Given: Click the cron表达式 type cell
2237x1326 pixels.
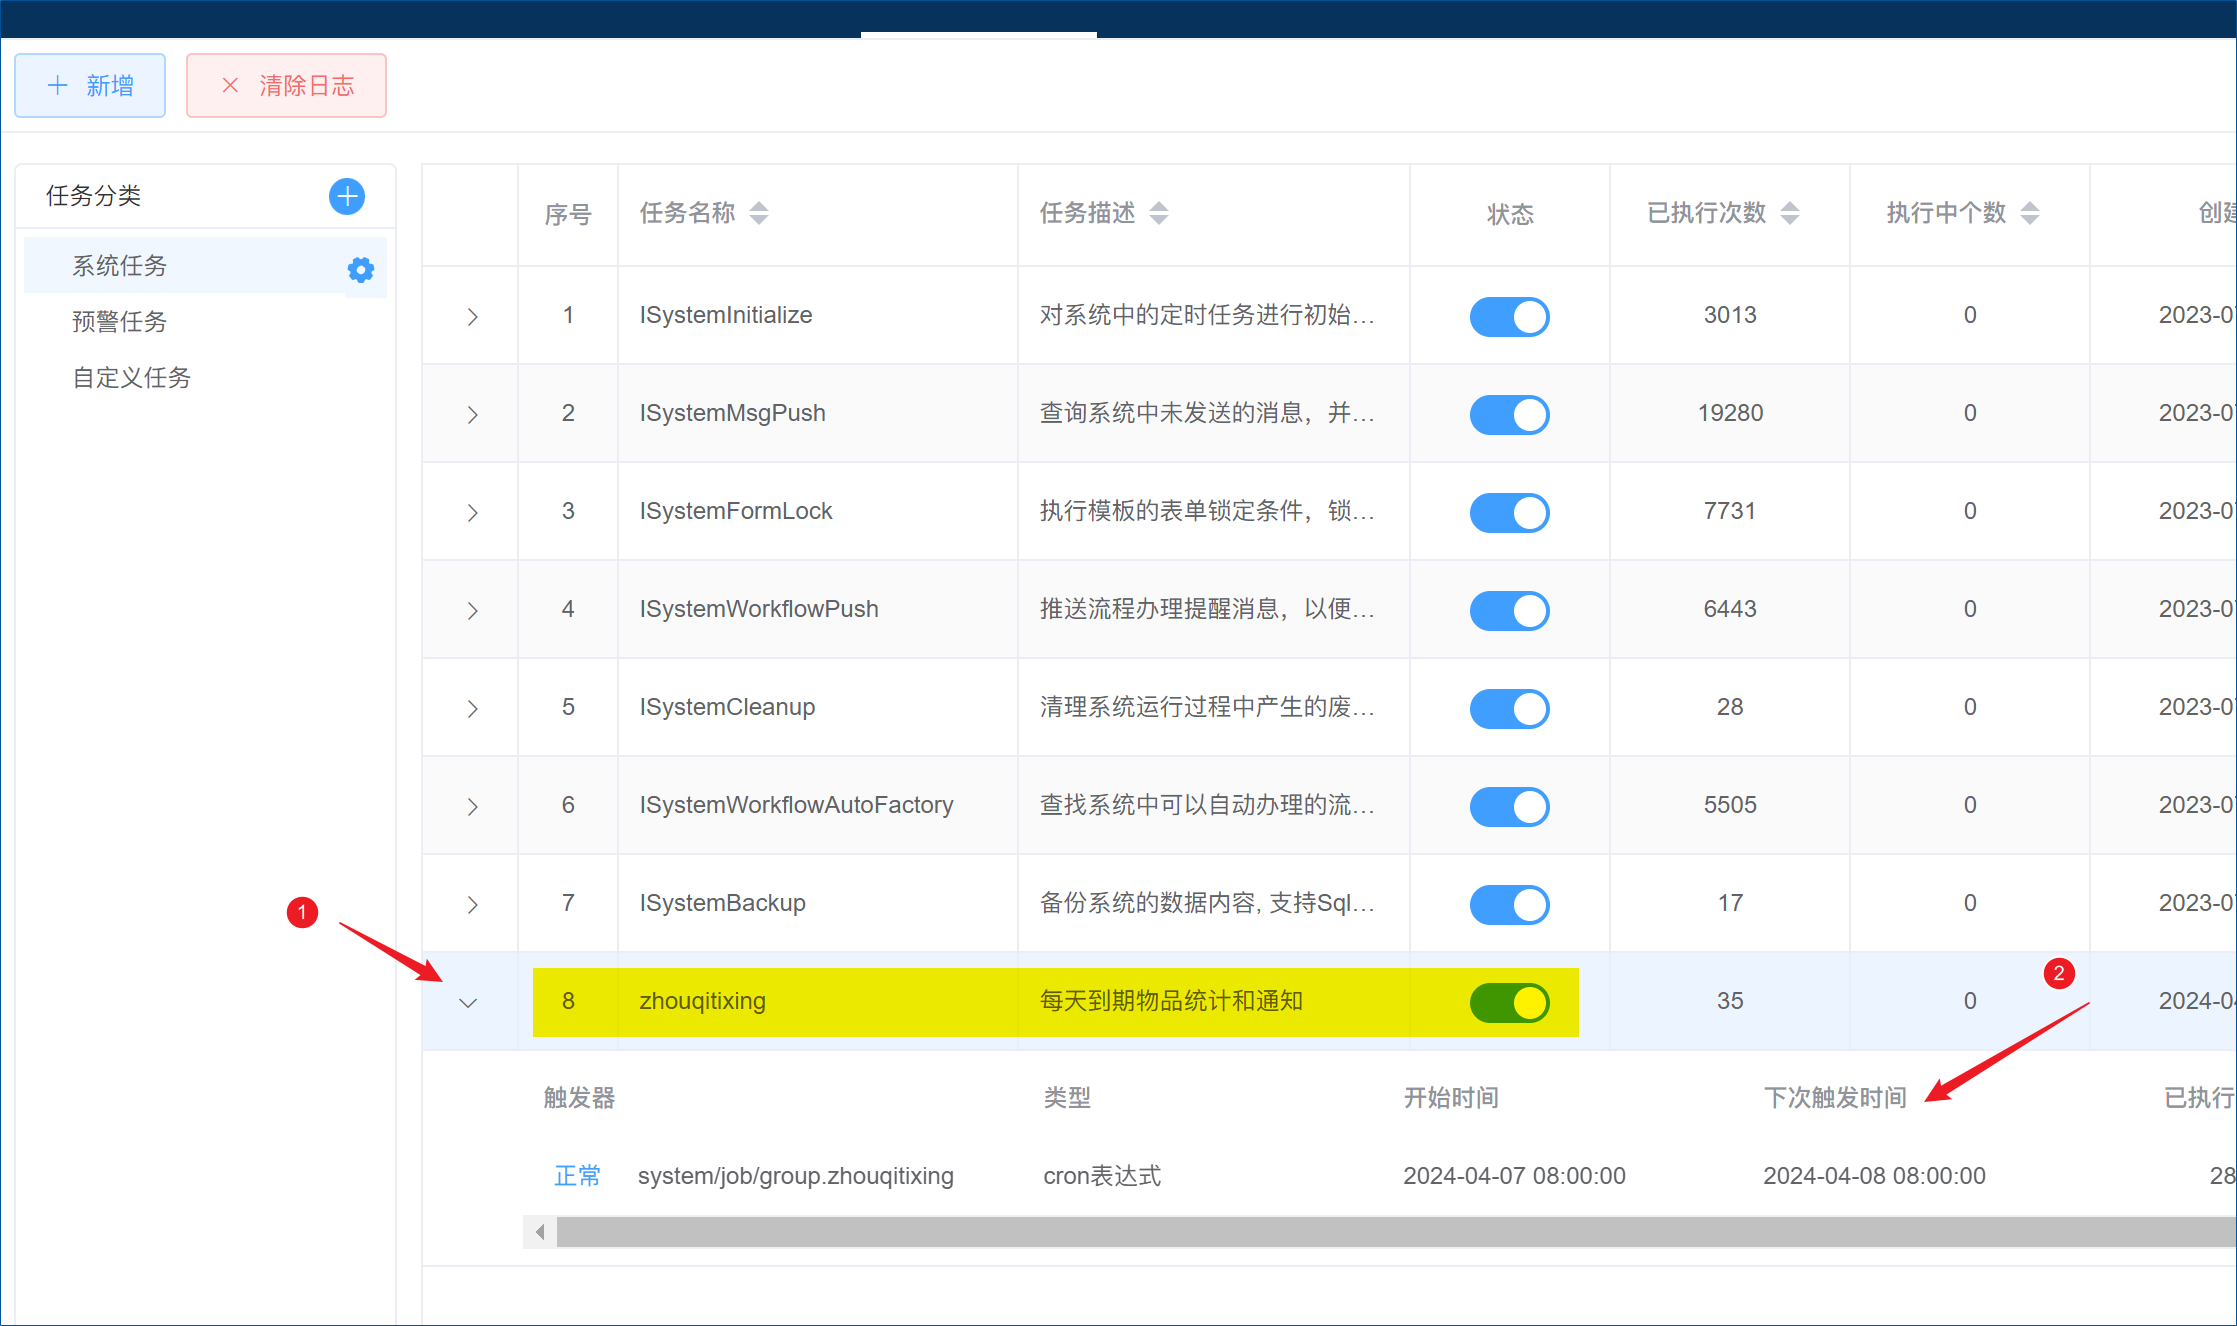Looking at the screenshot, I should point(1102,1175).
